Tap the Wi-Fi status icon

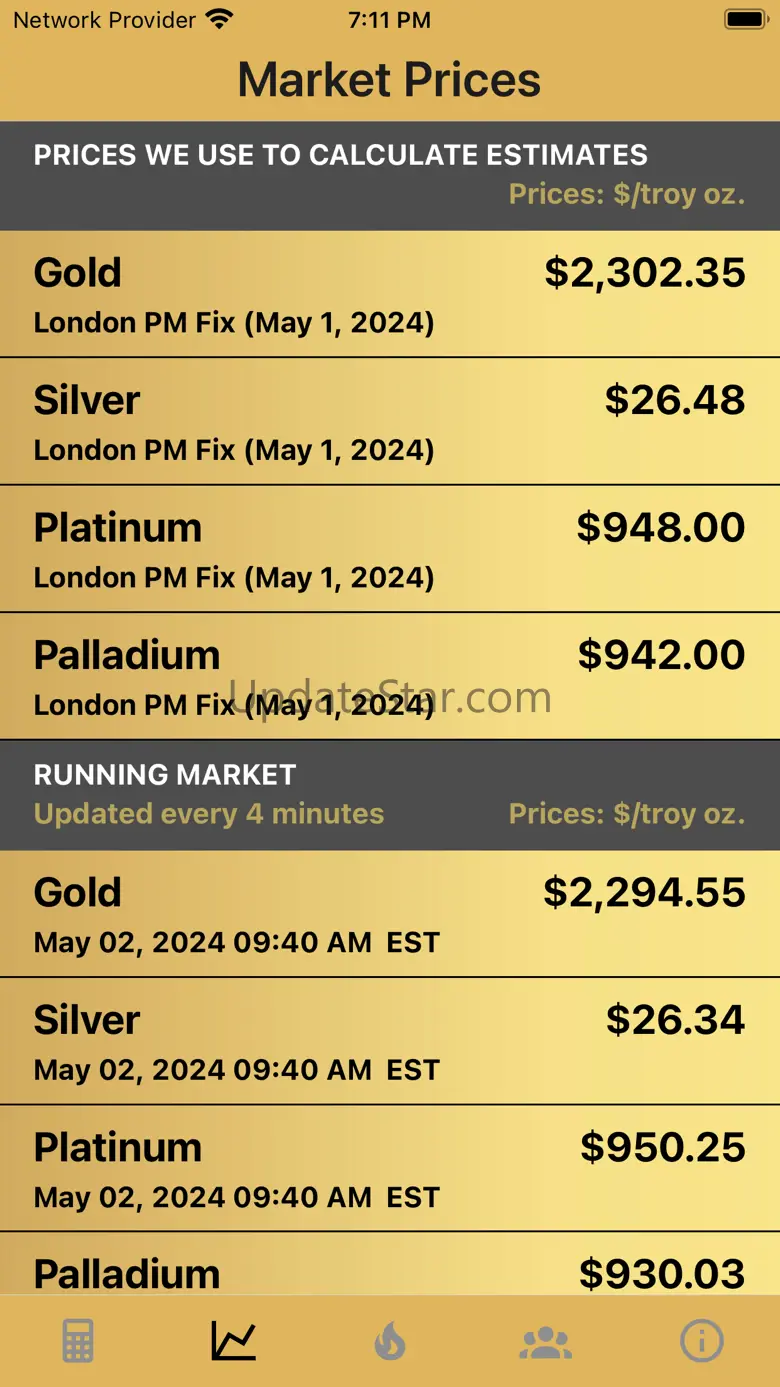click(218, 19)
